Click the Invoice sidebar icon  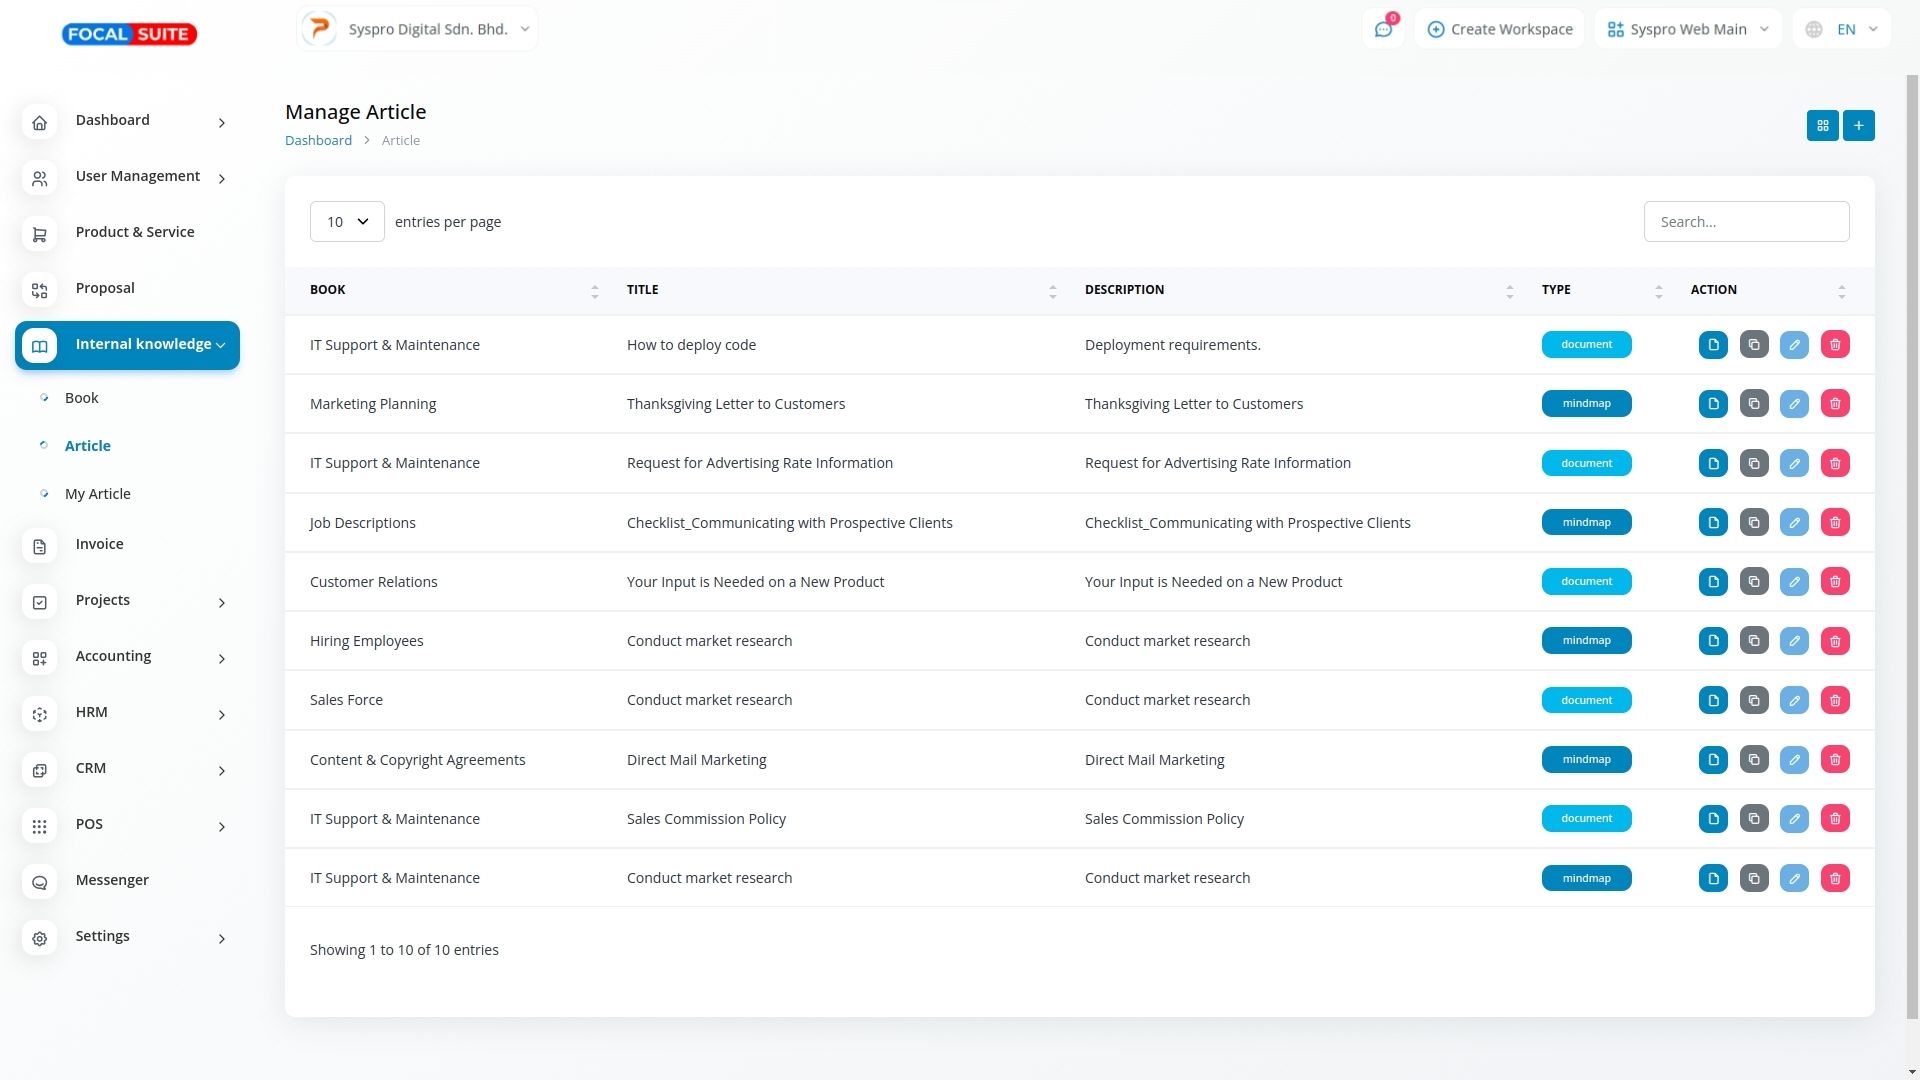pos(40,547)
